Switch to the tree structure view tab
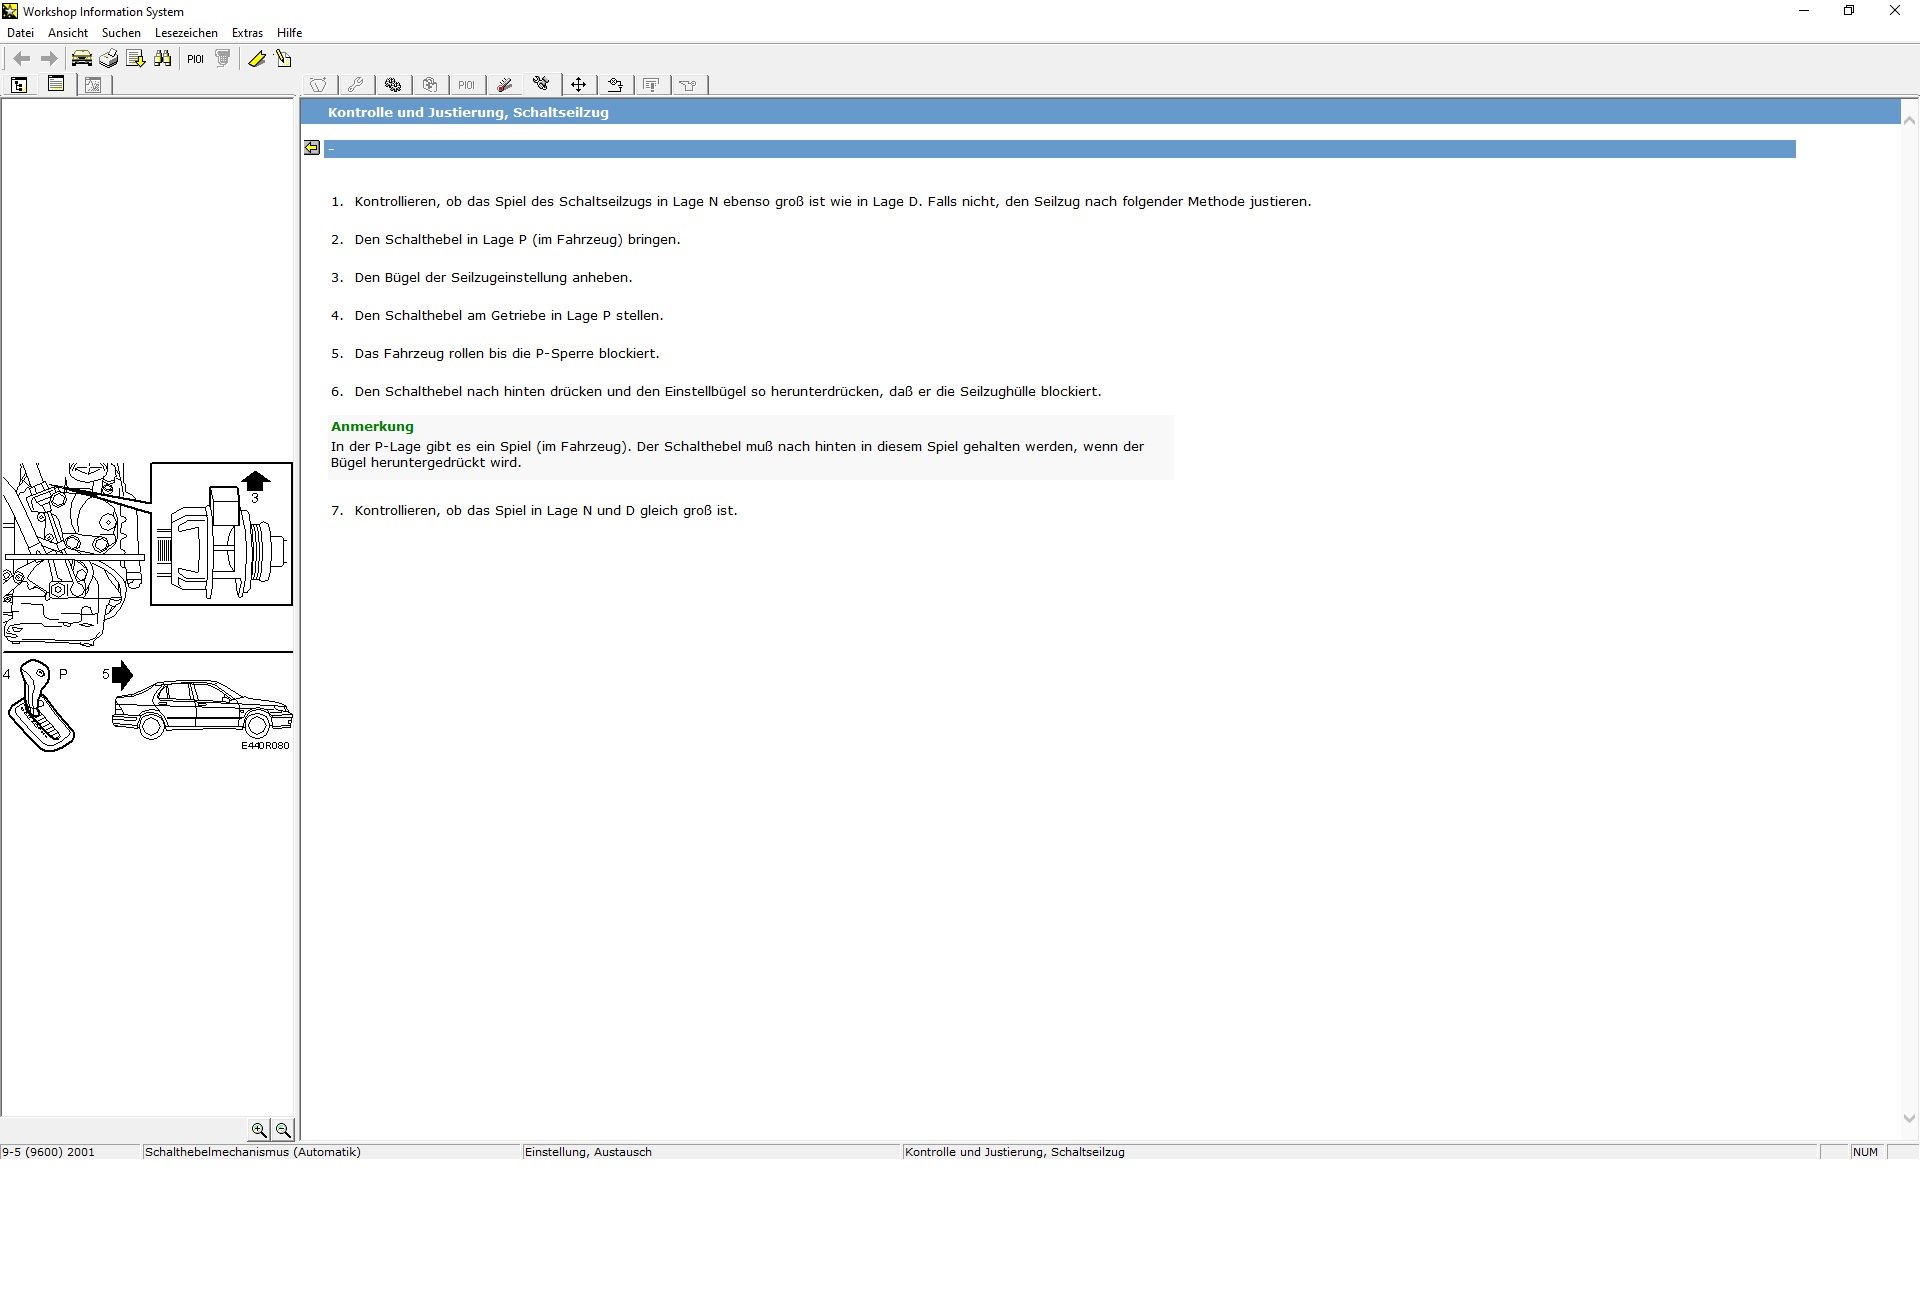The image size is (1920, 1296). [19, 85]
